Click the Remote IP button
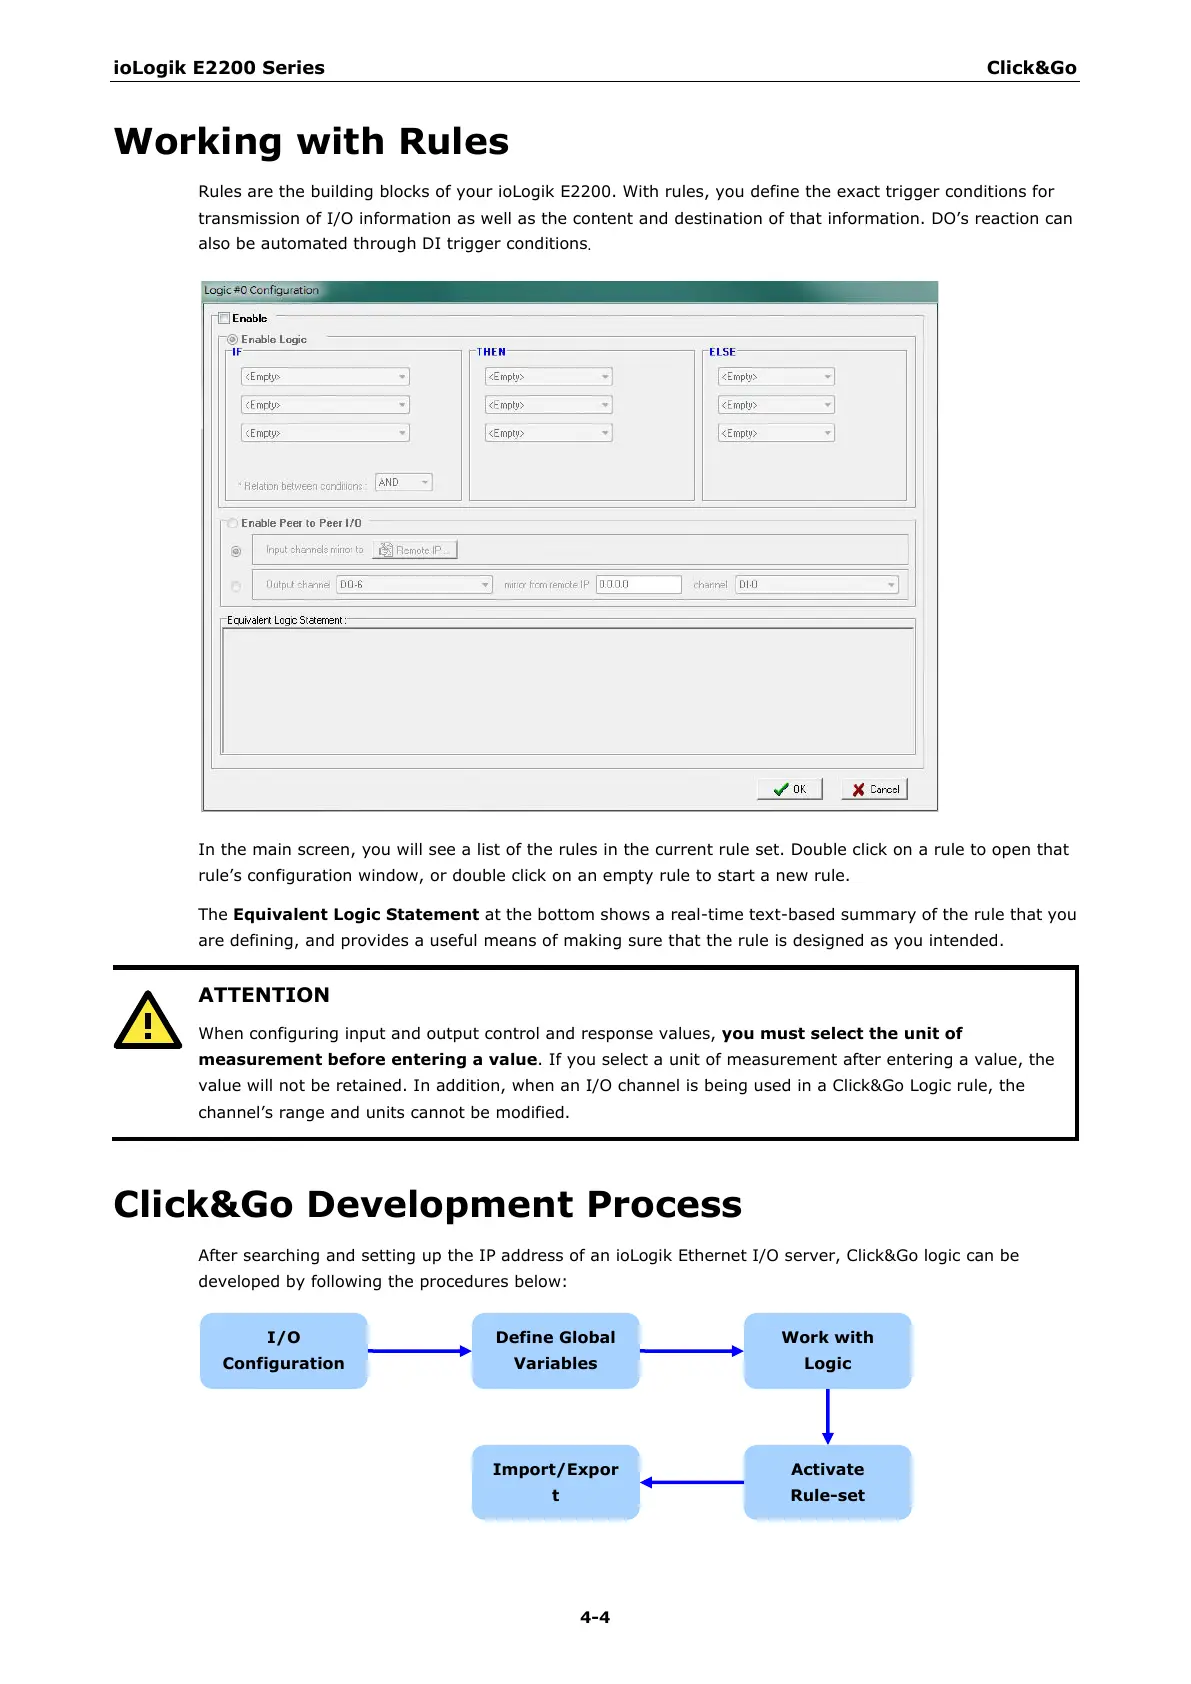Screen dimensions: 1191x1684 point(415,550)
